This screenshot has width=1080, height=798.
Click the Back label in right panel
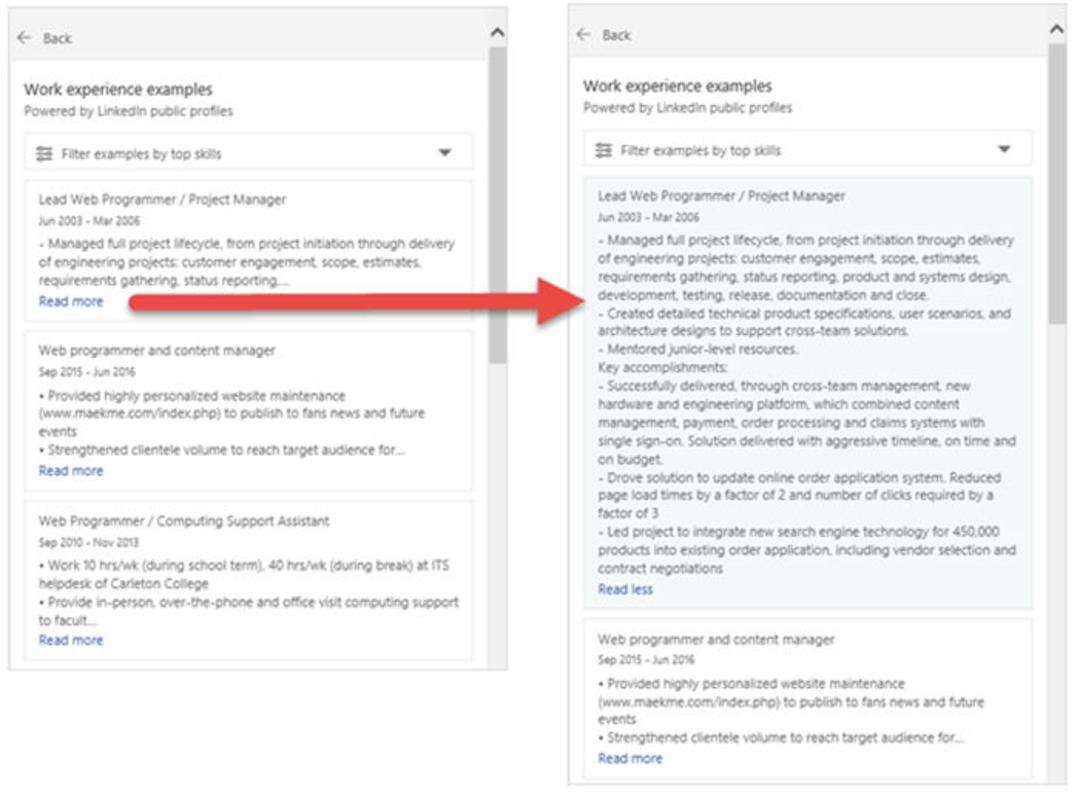tap(616, 35)
